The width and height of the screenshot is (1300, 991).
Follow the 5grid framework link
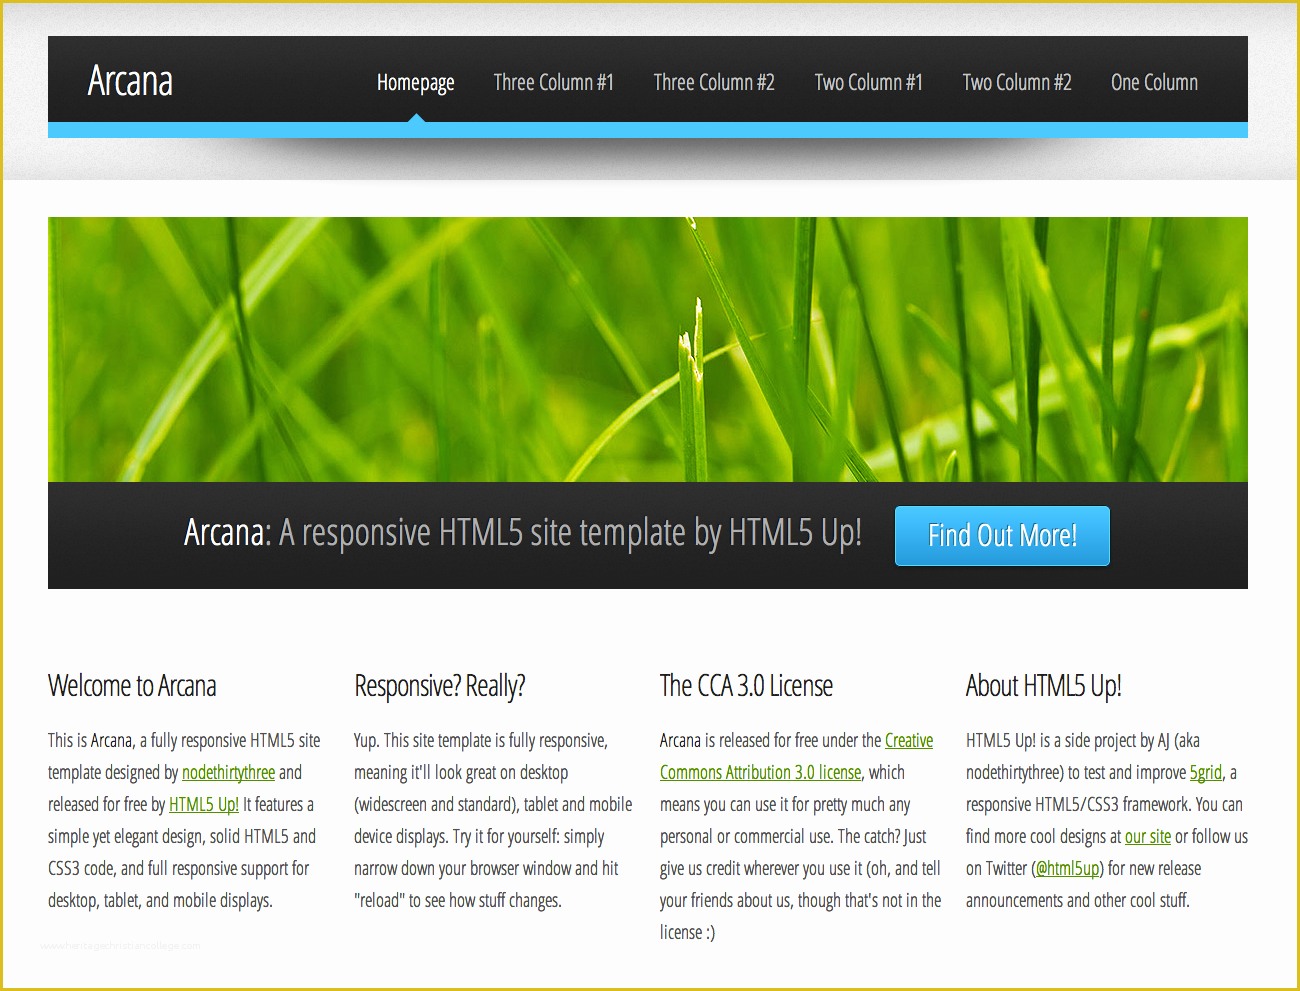(x=1204, y=772)
